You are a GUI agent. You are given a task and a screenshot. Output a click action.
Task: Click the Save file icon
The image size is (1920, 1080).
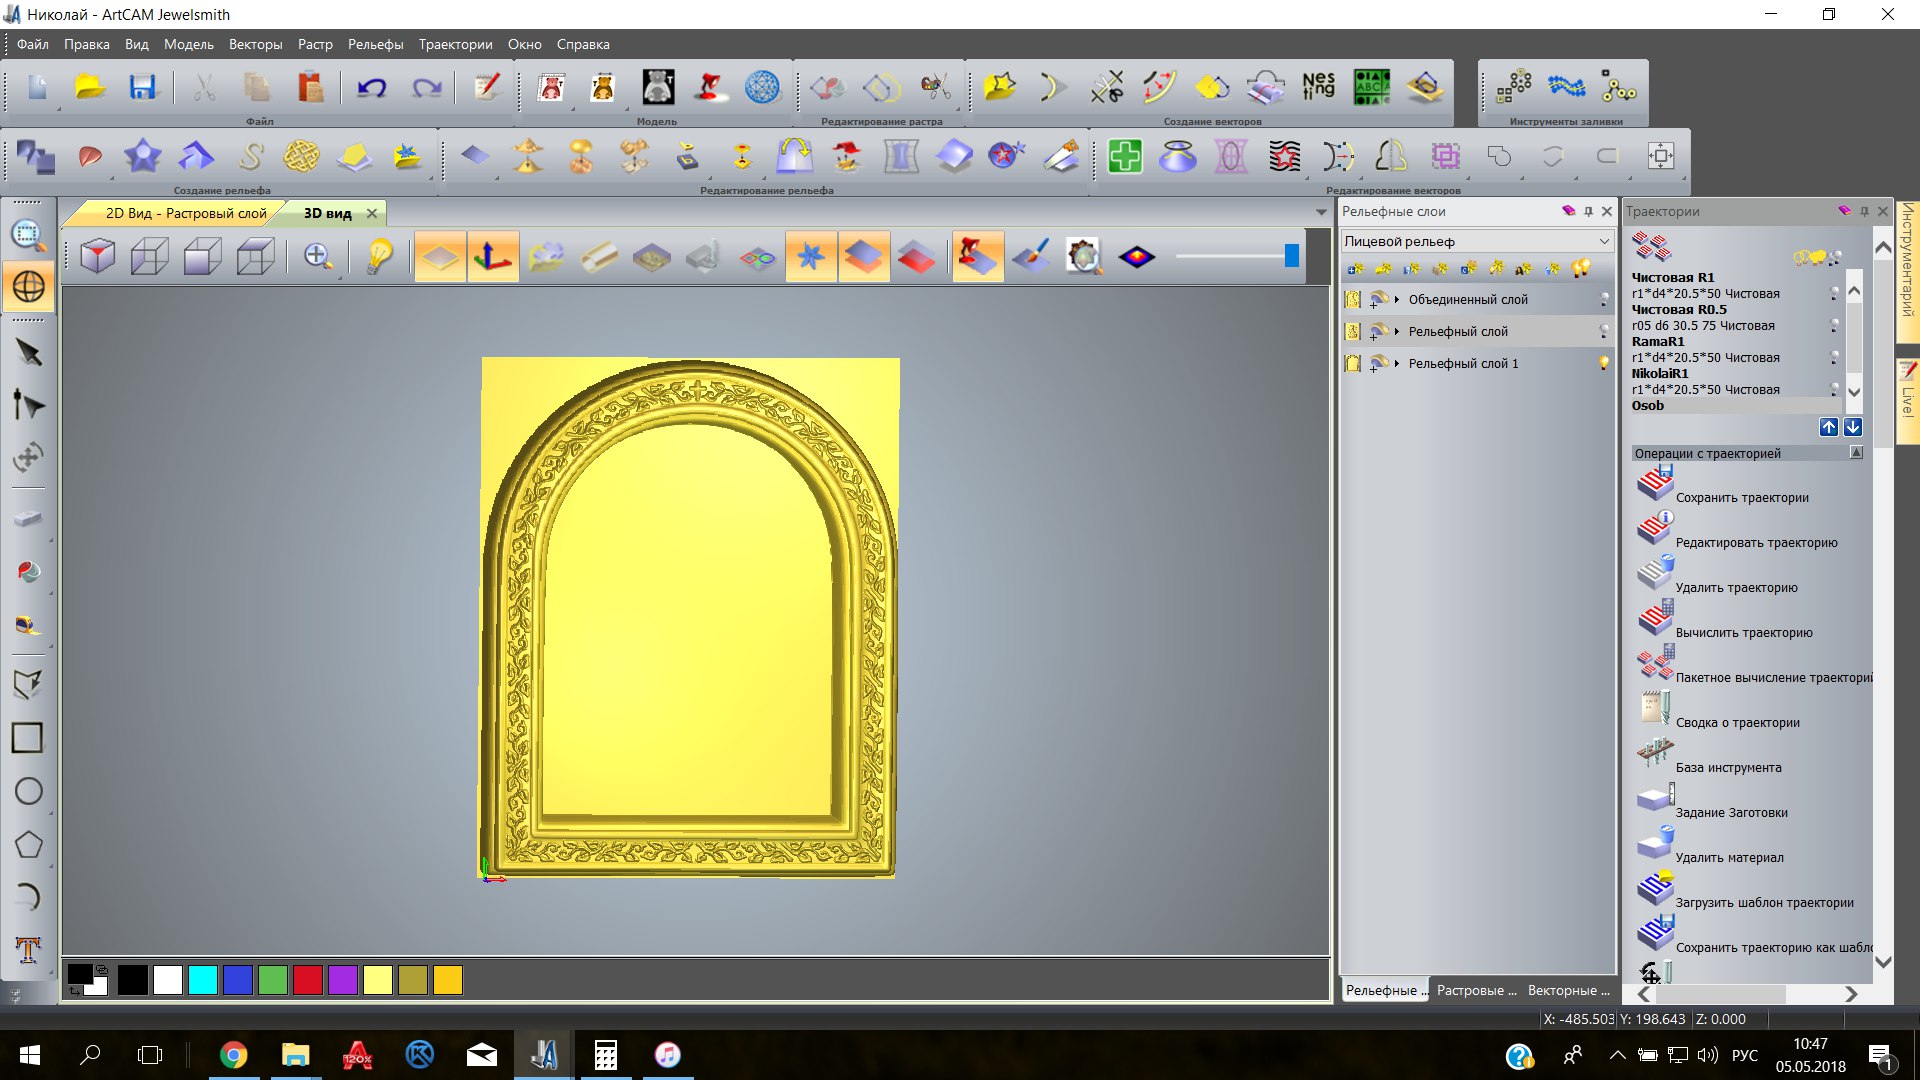pos(142,88)
